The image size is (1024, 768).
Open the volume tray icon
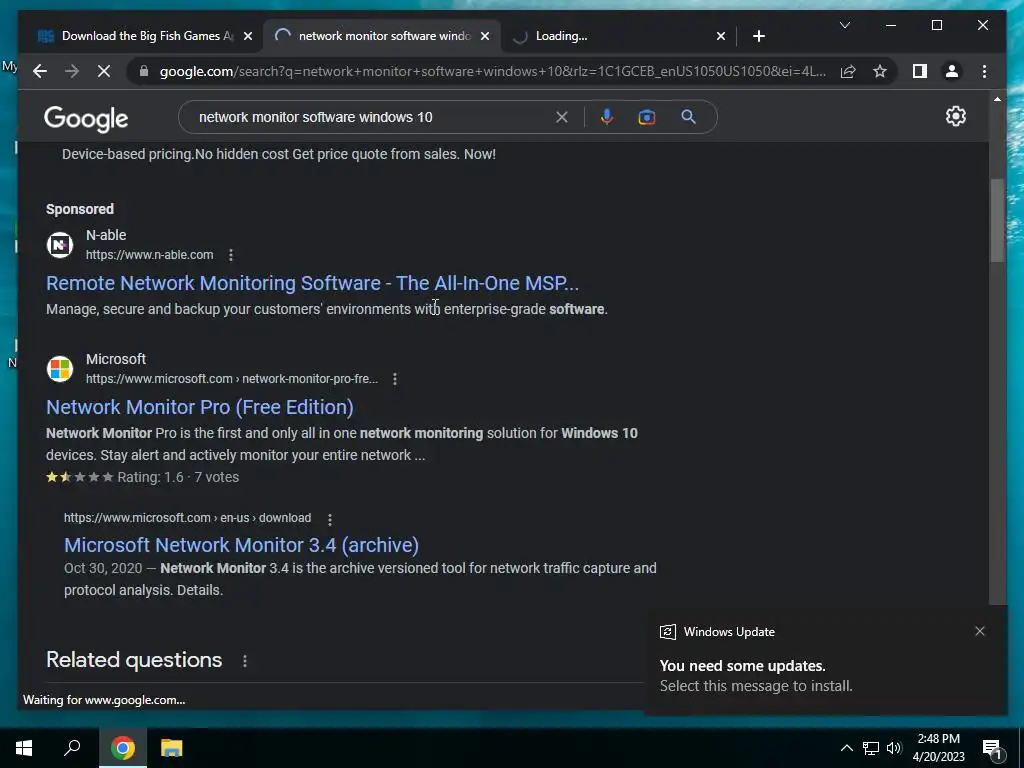(x=894, y=748)
